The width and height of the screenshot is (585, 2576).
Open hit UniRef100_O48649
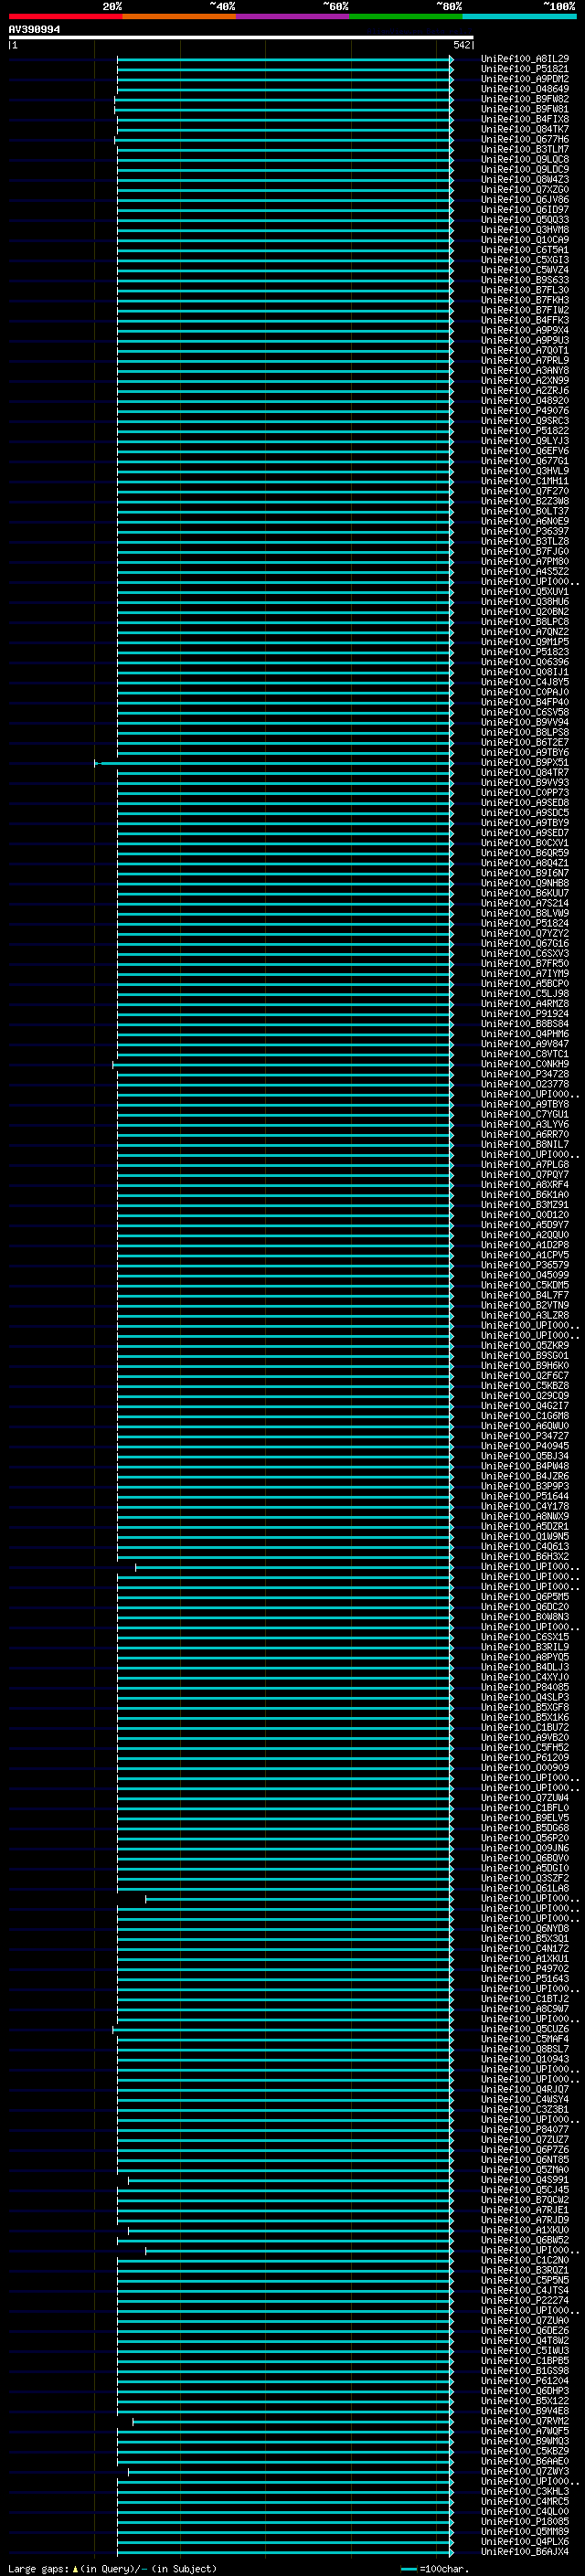click(x=525, y=89)
